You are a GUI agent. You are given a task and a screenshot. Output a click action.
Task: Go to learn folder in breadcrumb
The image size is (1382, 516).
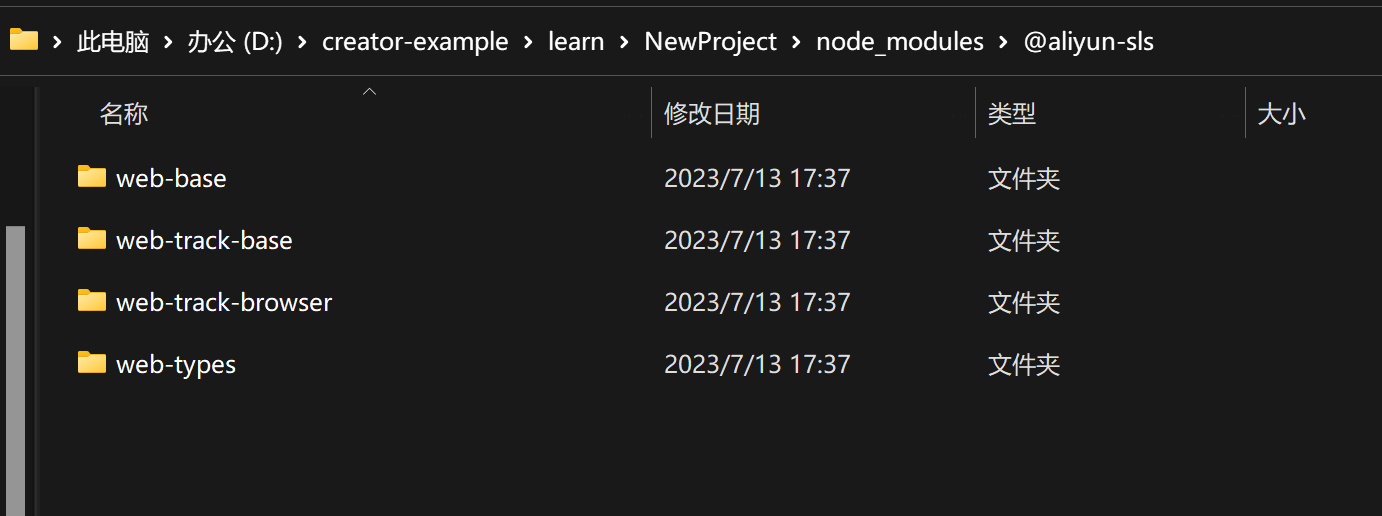(576, 42)
